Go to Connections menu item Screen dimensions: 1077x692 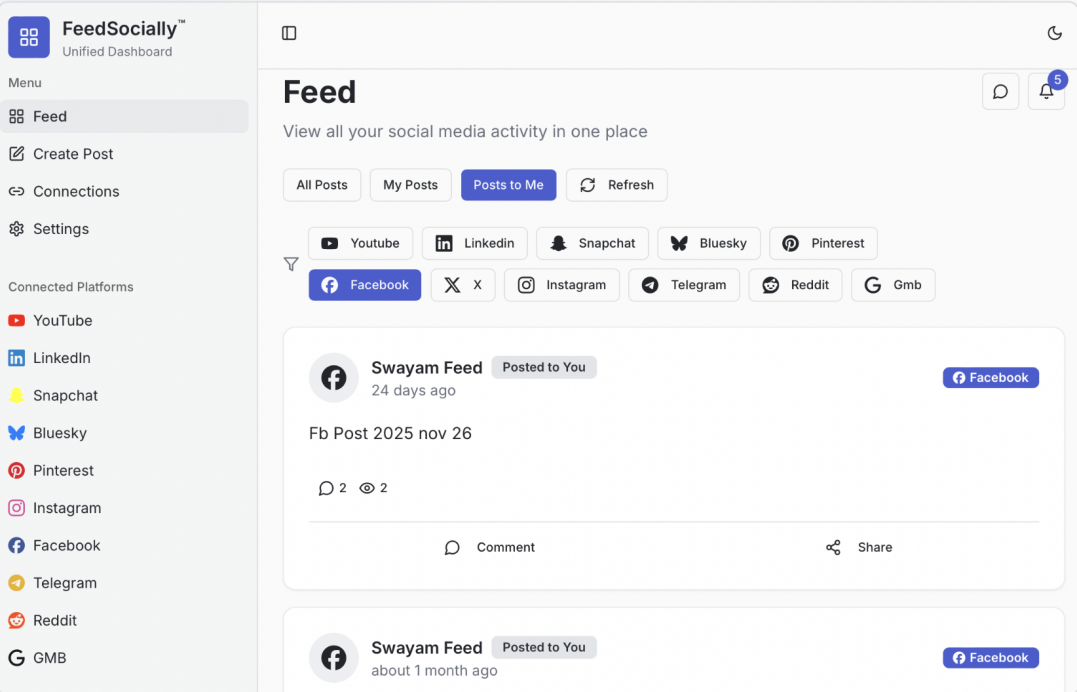(x=76, y=191)
